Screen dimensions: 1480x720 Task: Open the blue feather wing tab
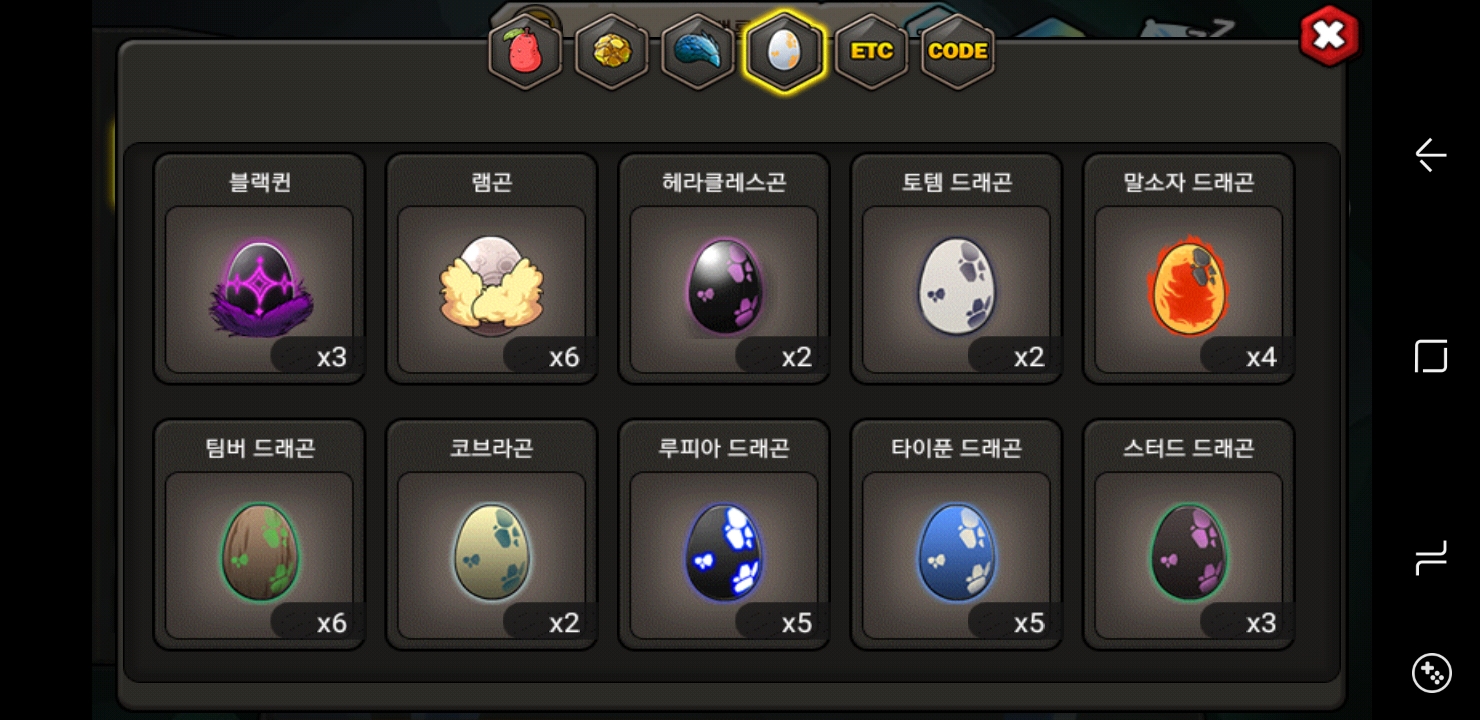coord(698,51)
